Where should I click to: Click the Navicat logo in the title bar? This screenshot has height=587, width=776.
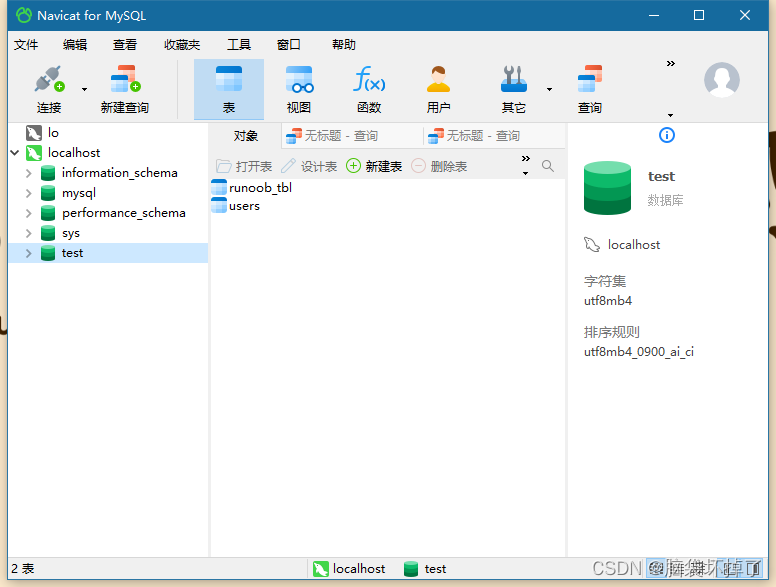[24, 15]
